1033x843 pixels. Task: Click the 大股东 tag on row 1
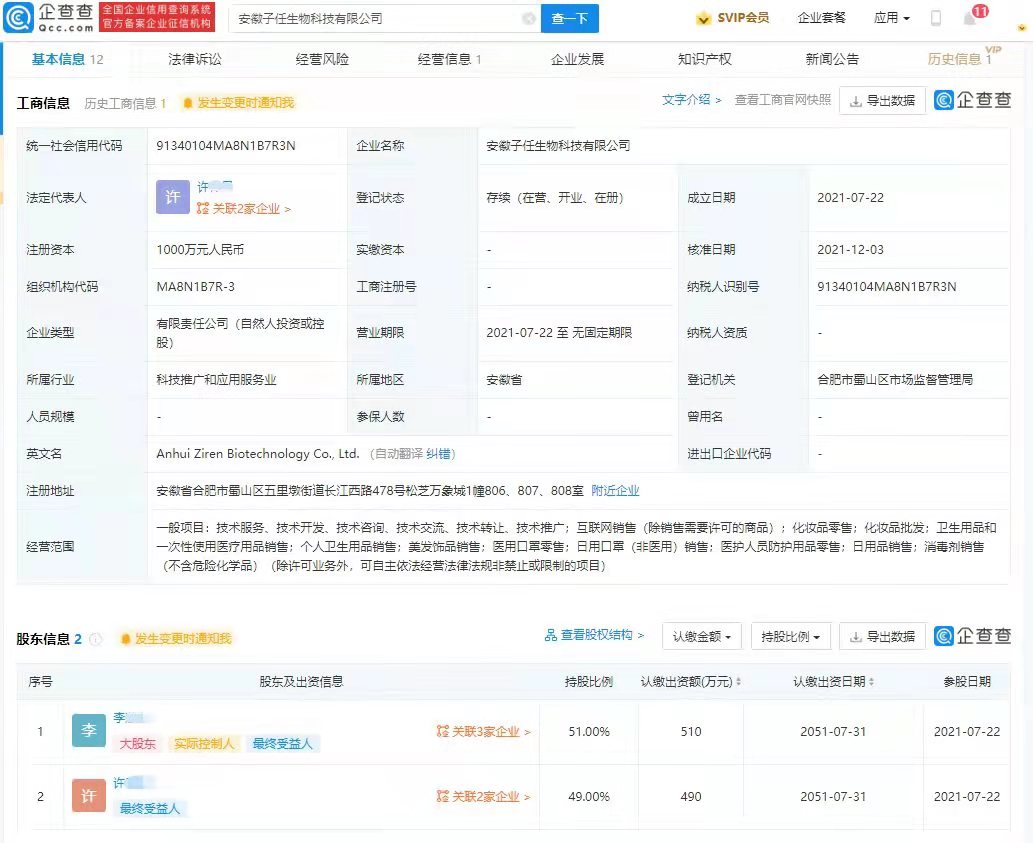pyautogui.click(x=138, y=744)
